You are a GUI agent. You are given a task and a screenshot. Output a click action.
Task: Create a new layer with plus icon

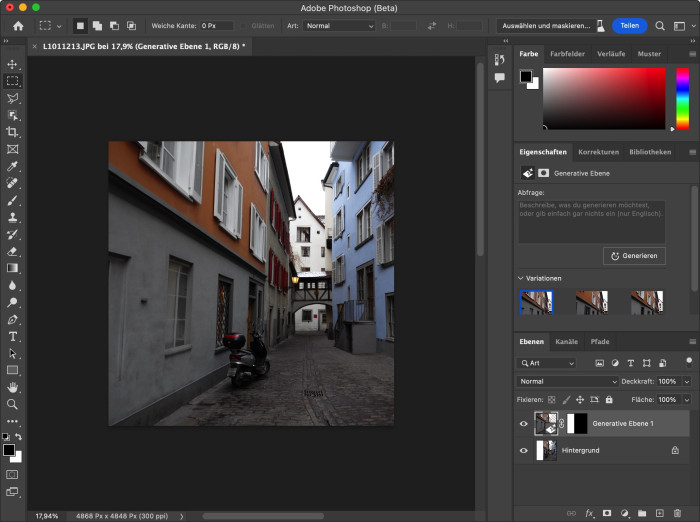point(660,513)
